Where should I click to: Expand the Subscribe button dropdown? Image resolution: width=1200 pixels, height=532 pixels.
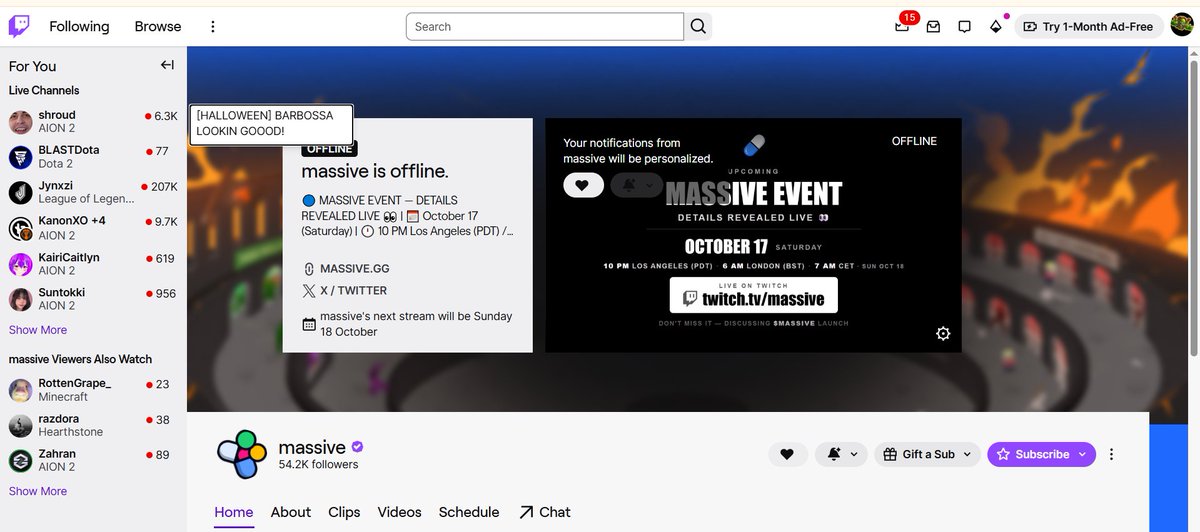click(x=1080, y=454)
